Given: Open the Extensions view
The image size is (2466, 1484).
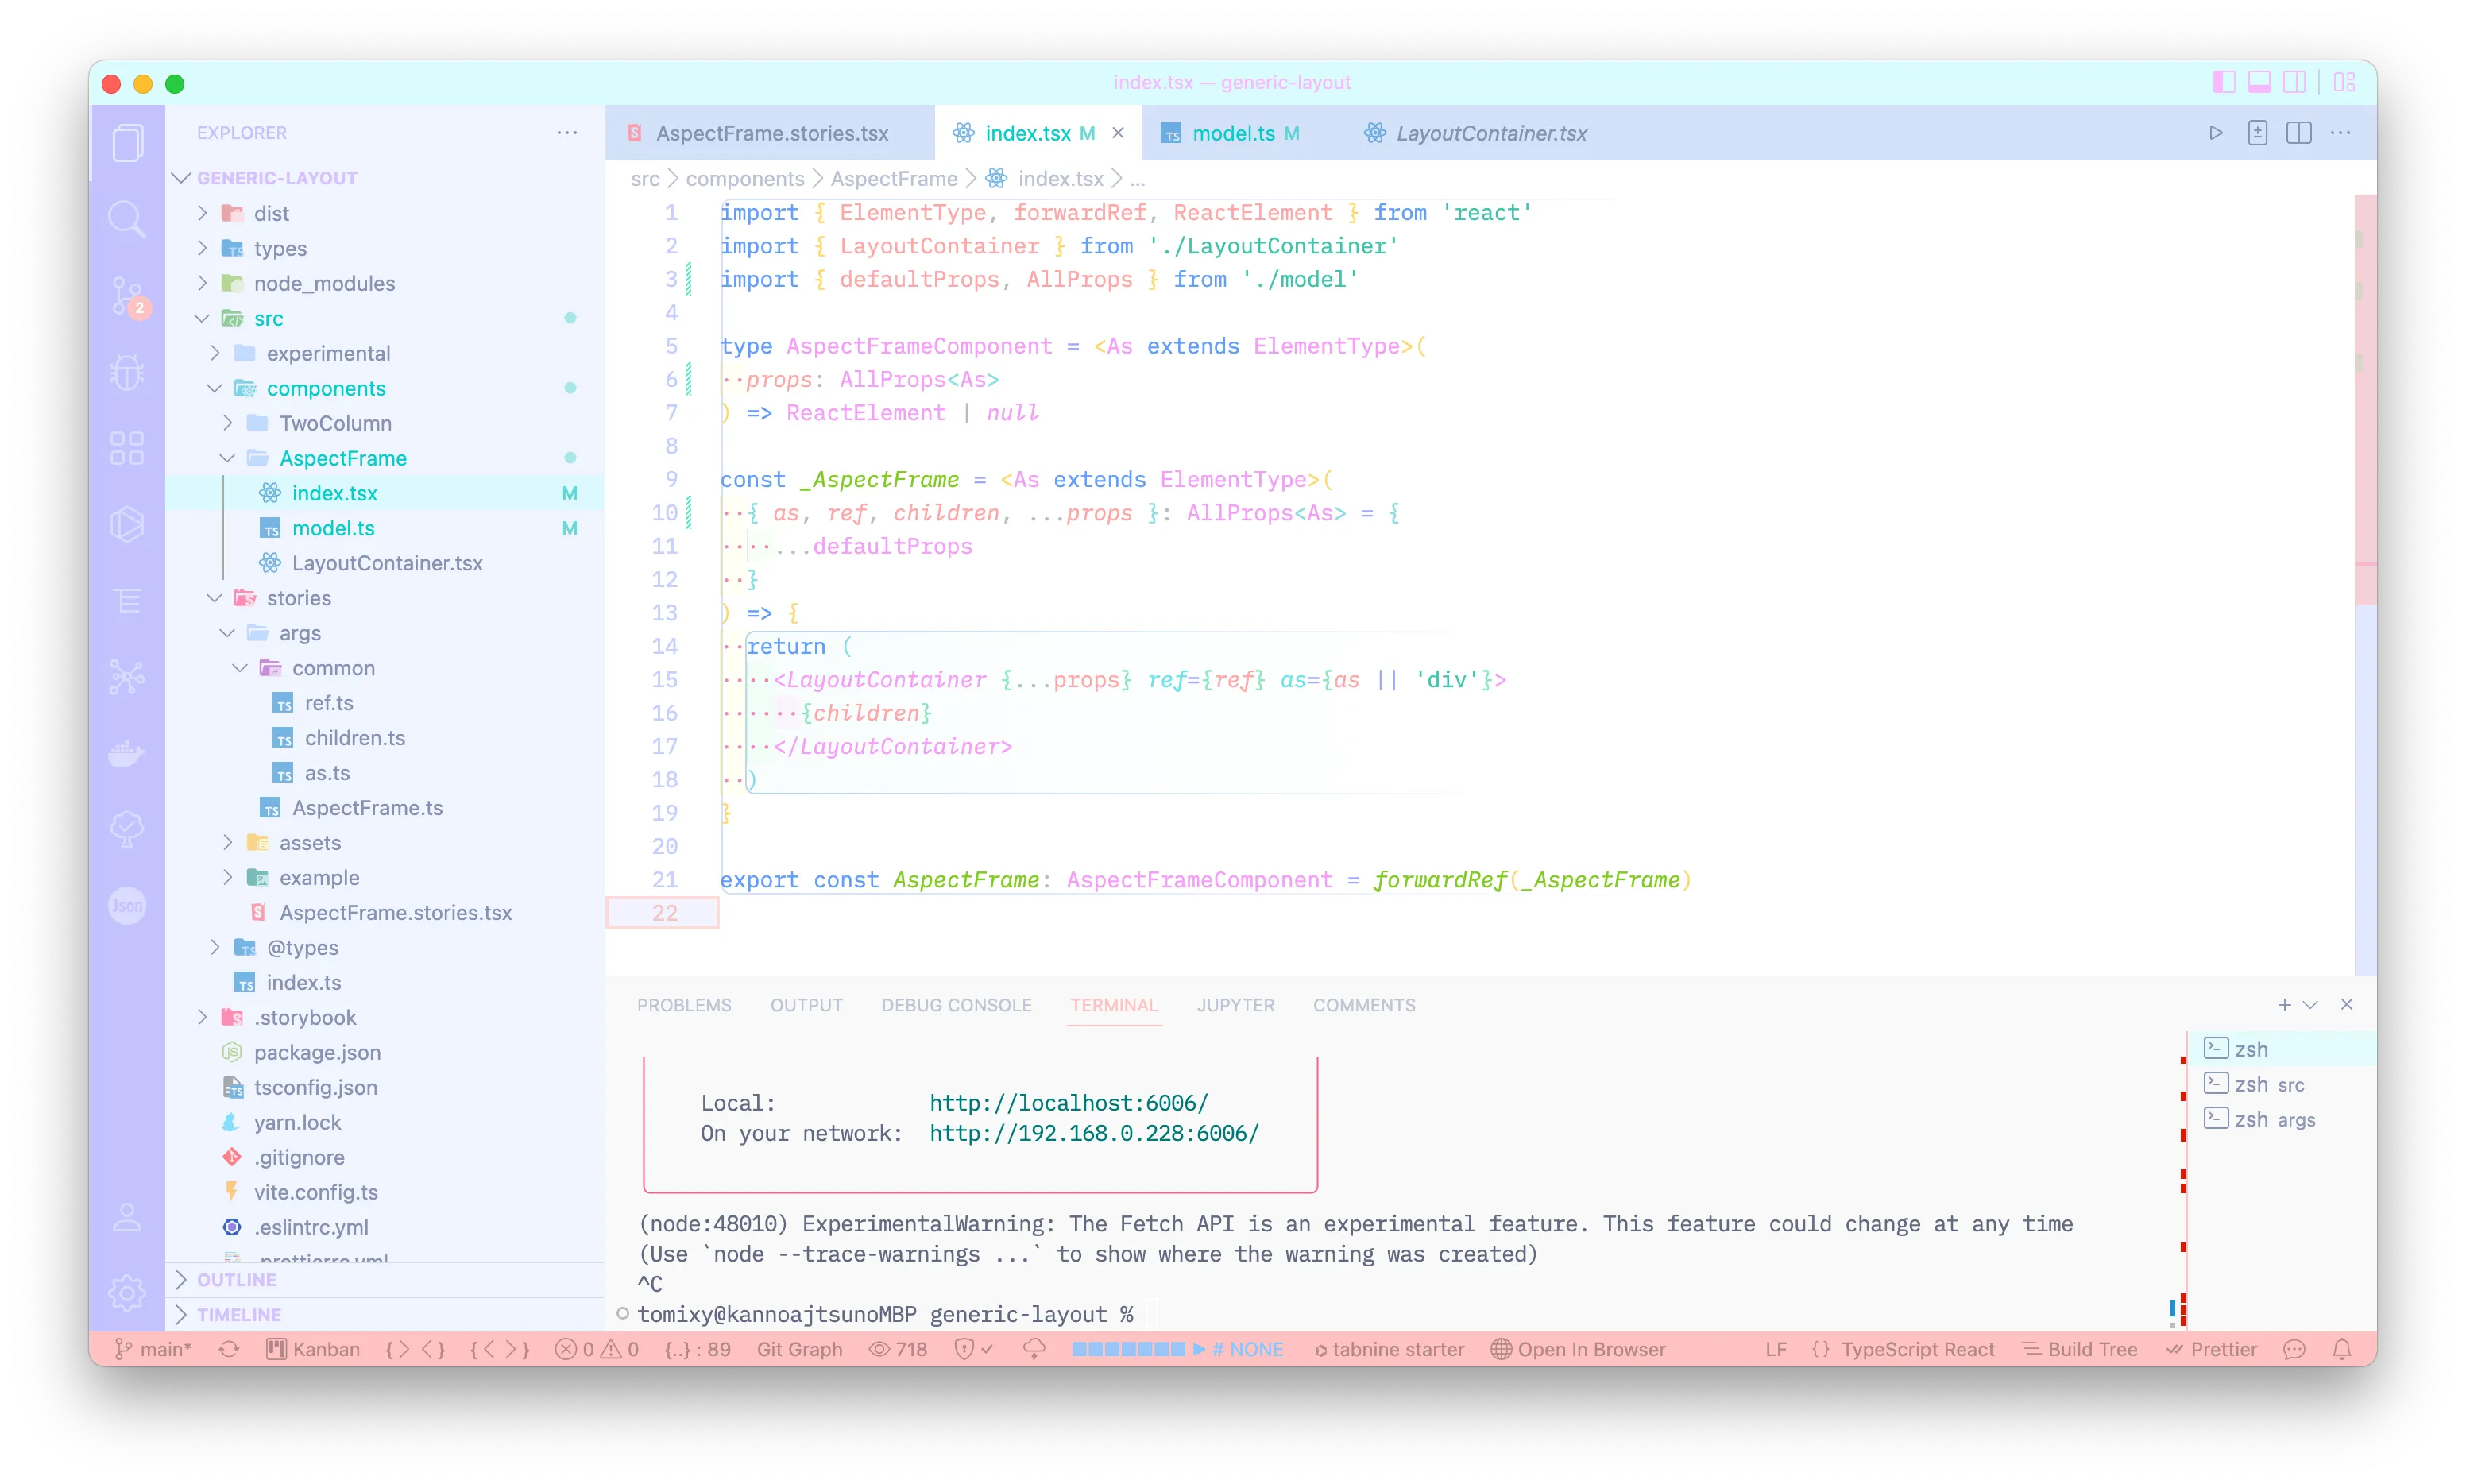Looking at the screenshot, I should tap(127, 448).
